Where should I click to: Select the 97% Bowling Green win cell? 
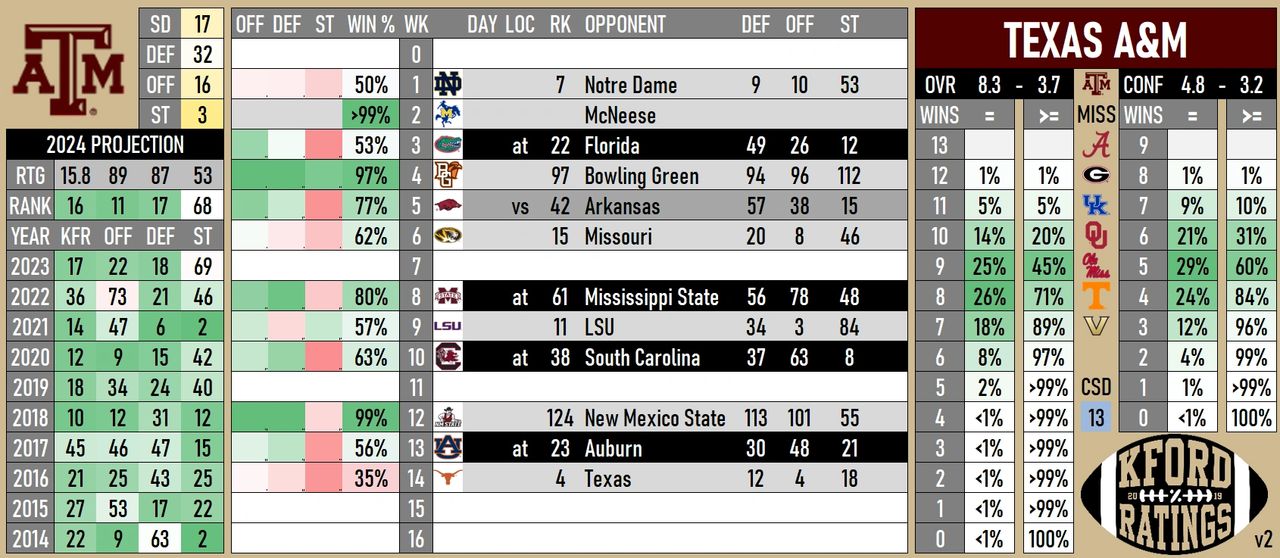pos(370,176)
